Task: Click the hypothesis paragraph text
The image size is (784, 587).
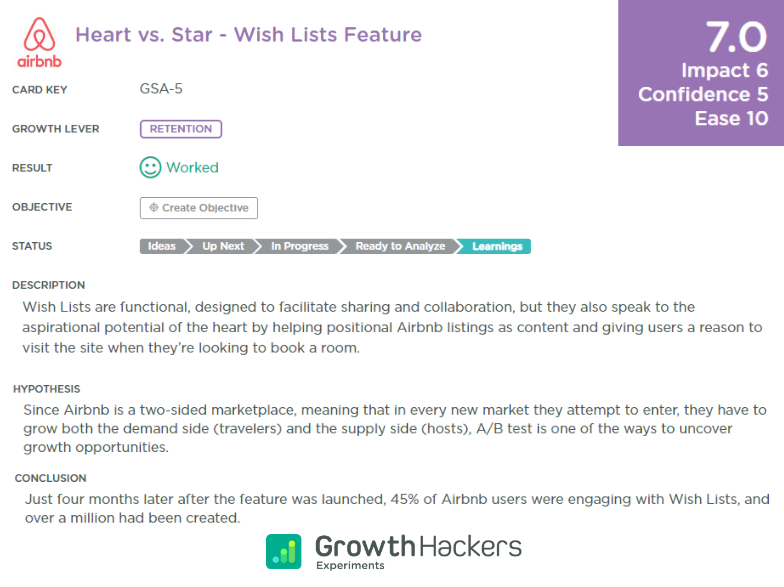Action: pyautogui.click(x=394, y=428)
